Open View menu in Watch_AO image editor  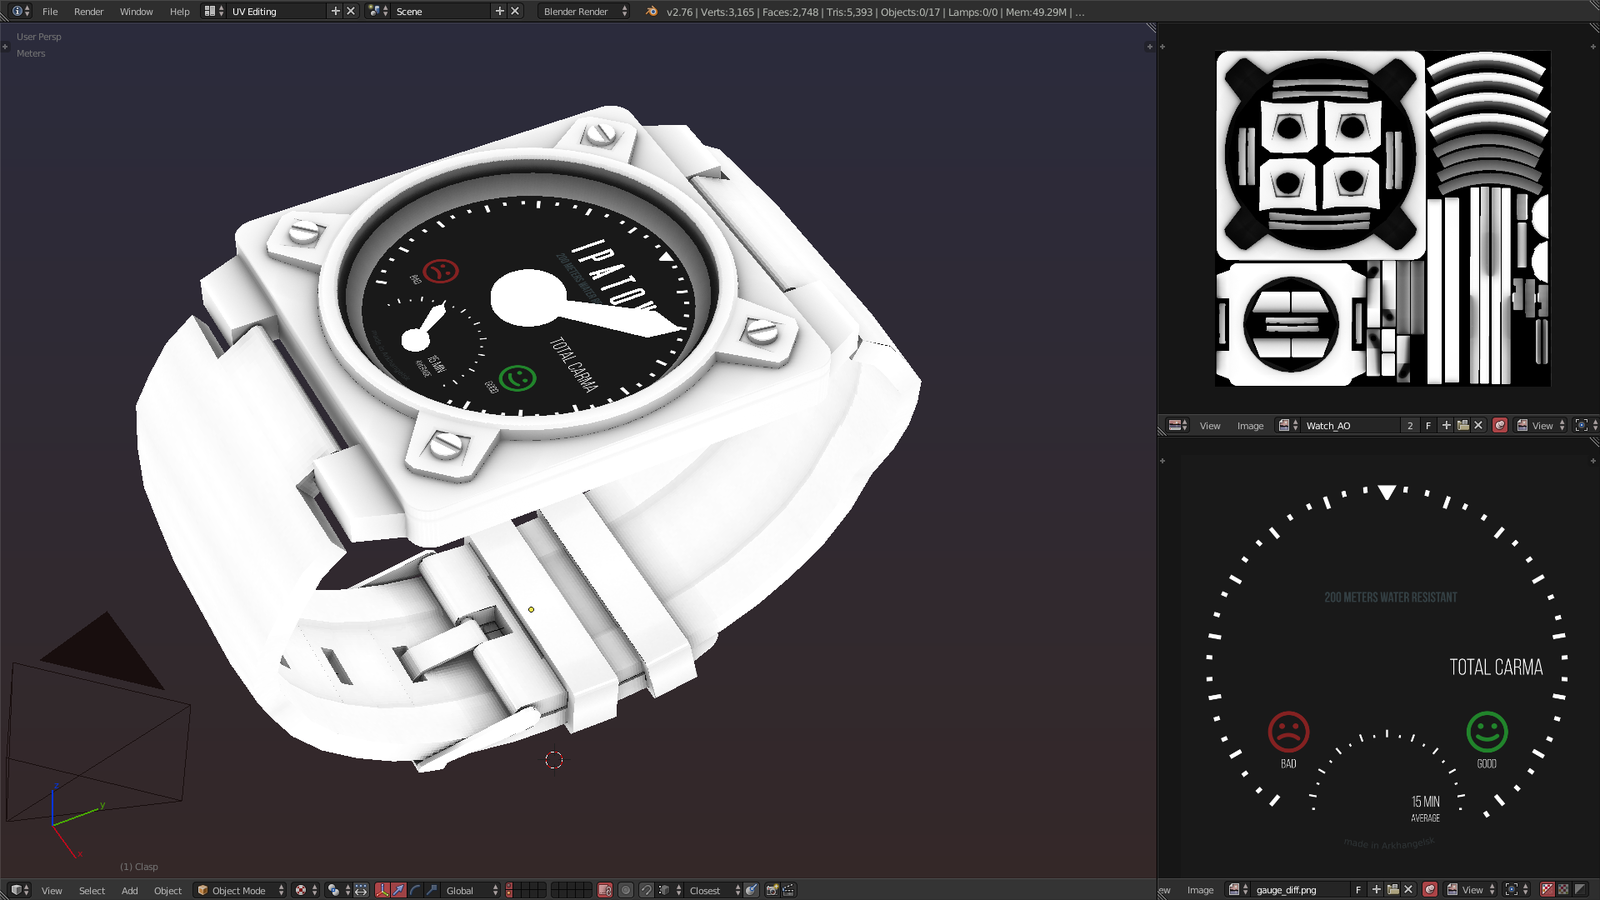[x=1210, y=426]
